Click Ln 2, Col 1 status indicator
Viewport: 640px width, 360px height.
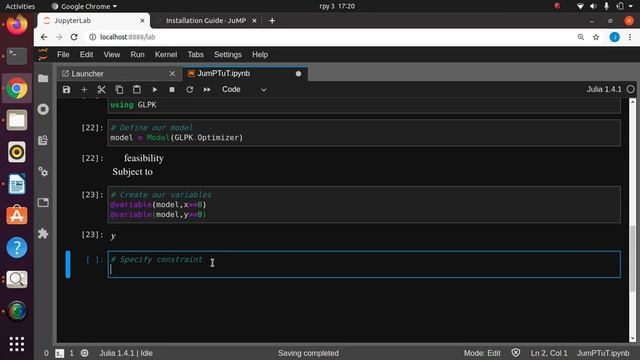pos(549,353)
